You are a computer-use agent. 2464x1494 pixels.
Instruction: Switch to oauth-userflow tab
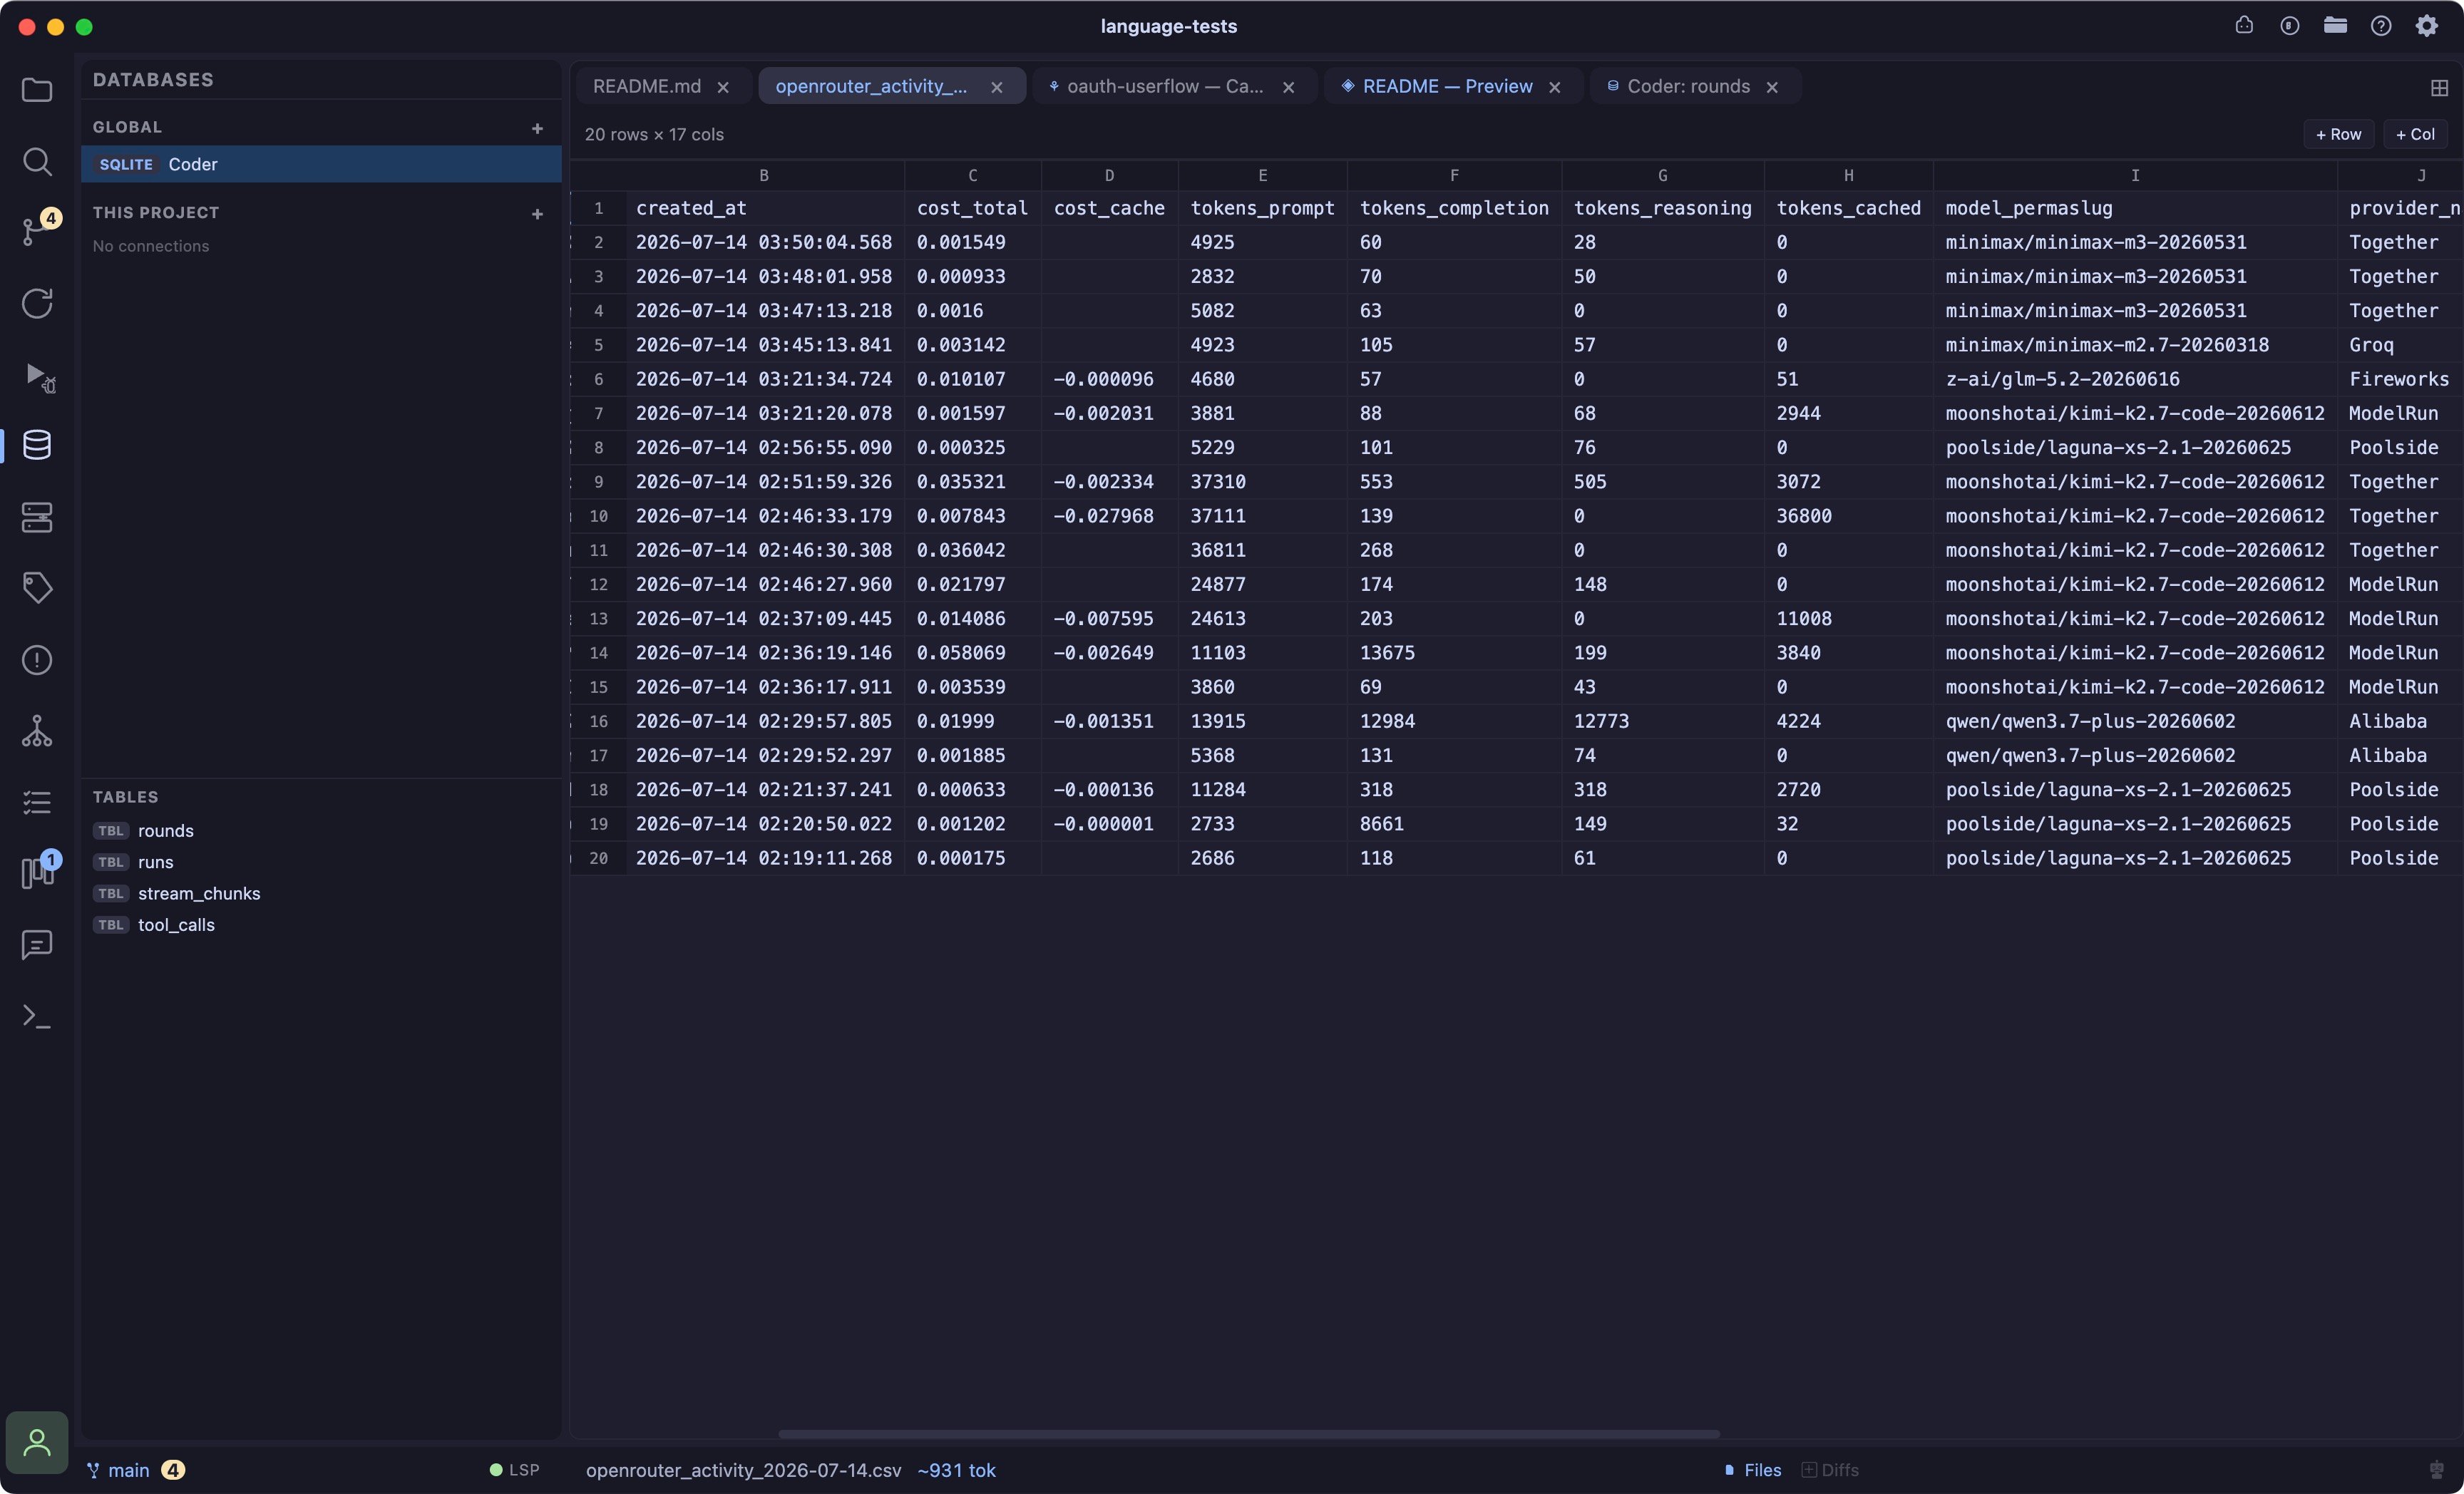coord(1164,86)
